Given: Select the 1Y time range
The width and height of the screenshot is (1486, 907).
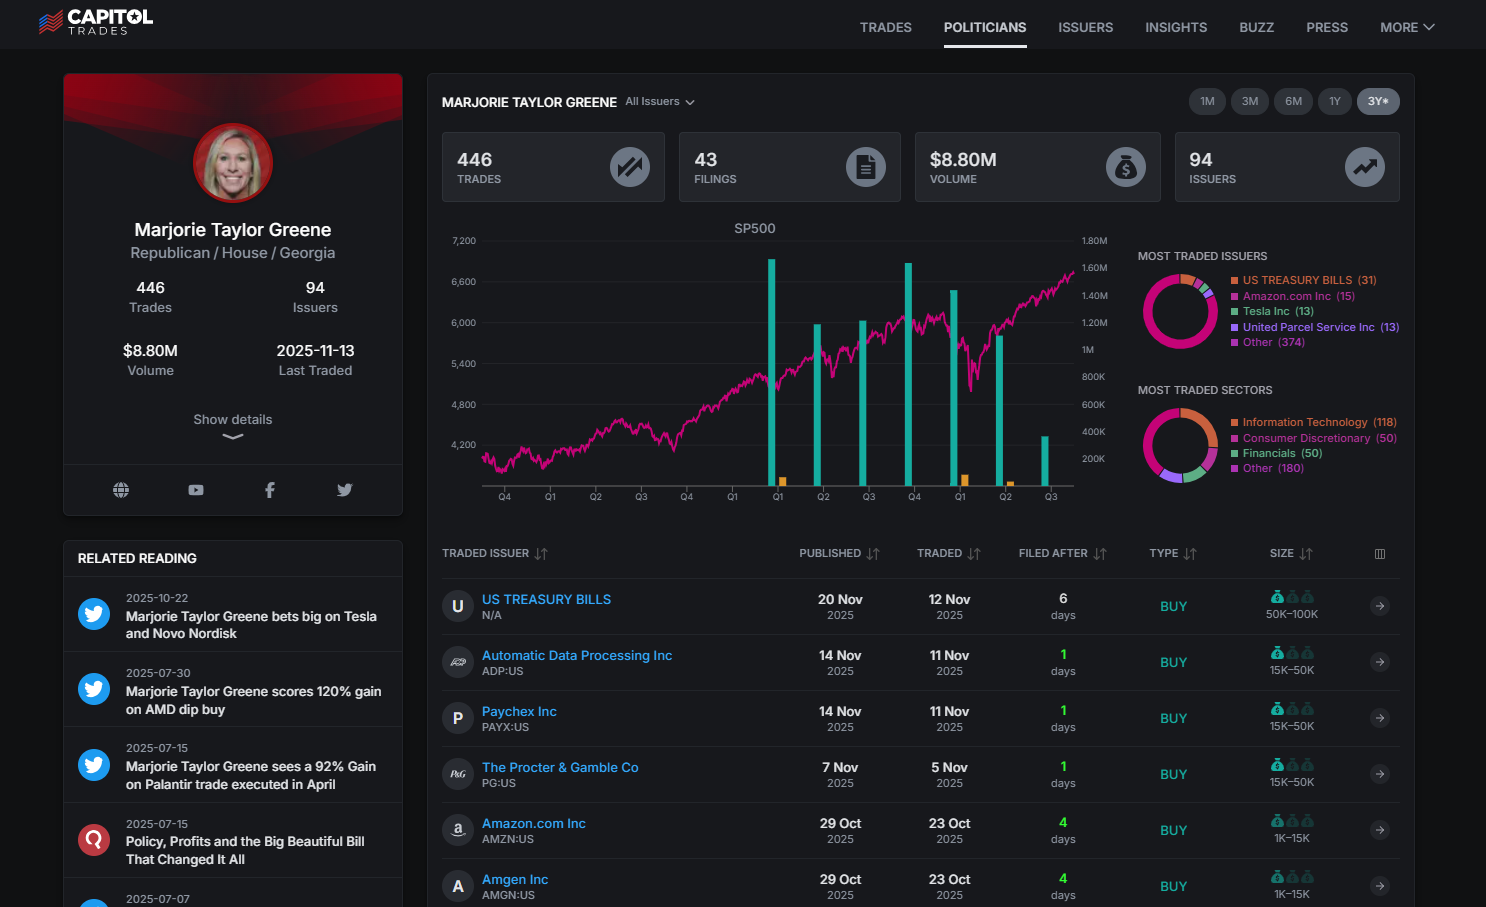Looking at the screenshot, I should [x=1335, y=102].
